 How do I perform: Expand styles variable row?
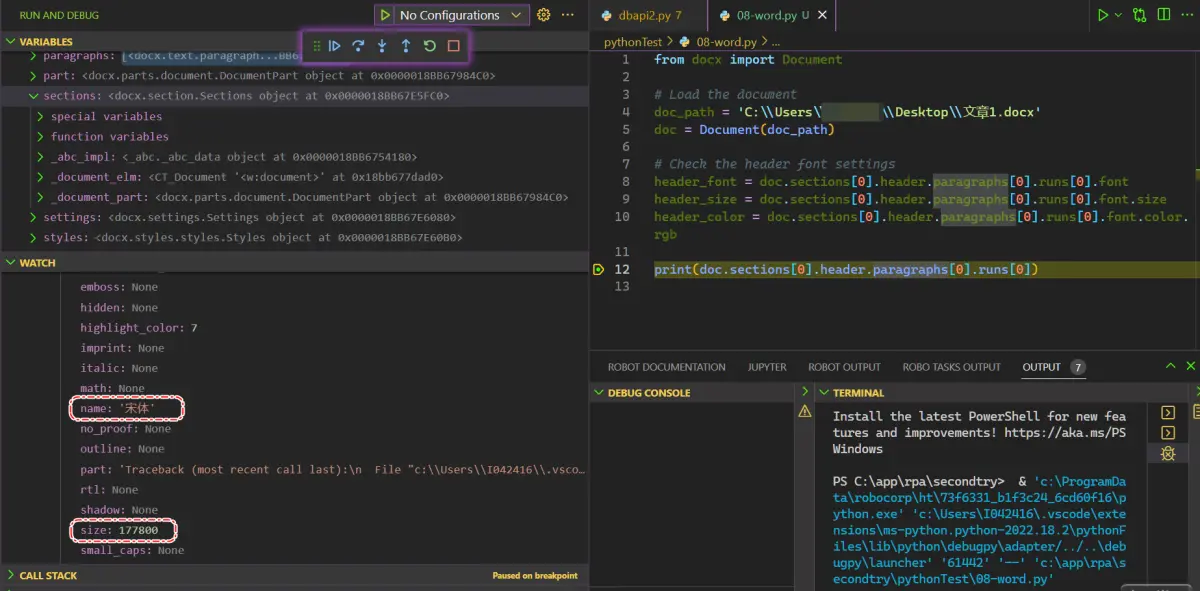pos(34,237)
